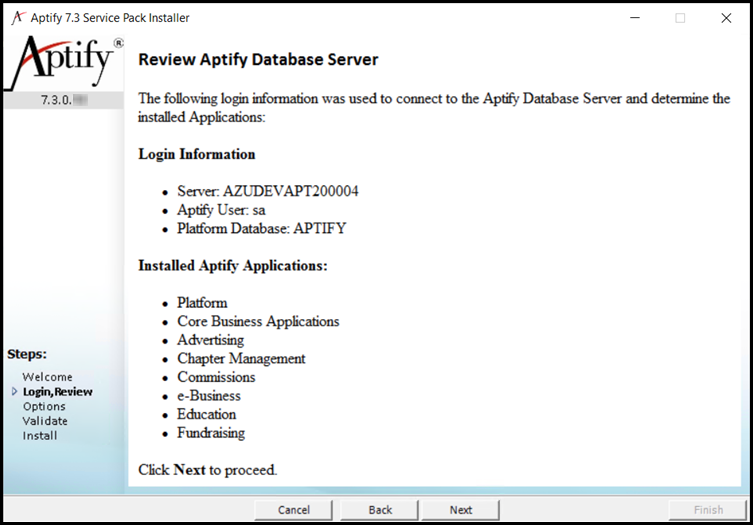Screen dimensions: 753x525
Task: Click the Advertising application entry
Action: coord(210,340)
